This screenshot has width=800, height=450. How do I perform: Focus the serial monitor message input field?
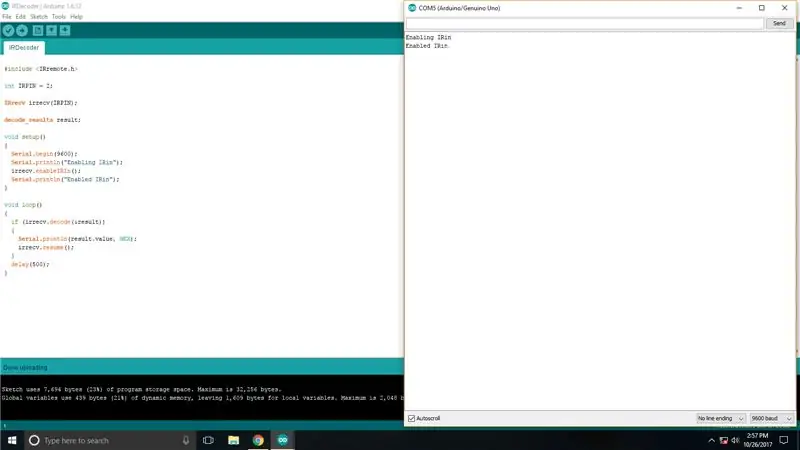[585, 23]
